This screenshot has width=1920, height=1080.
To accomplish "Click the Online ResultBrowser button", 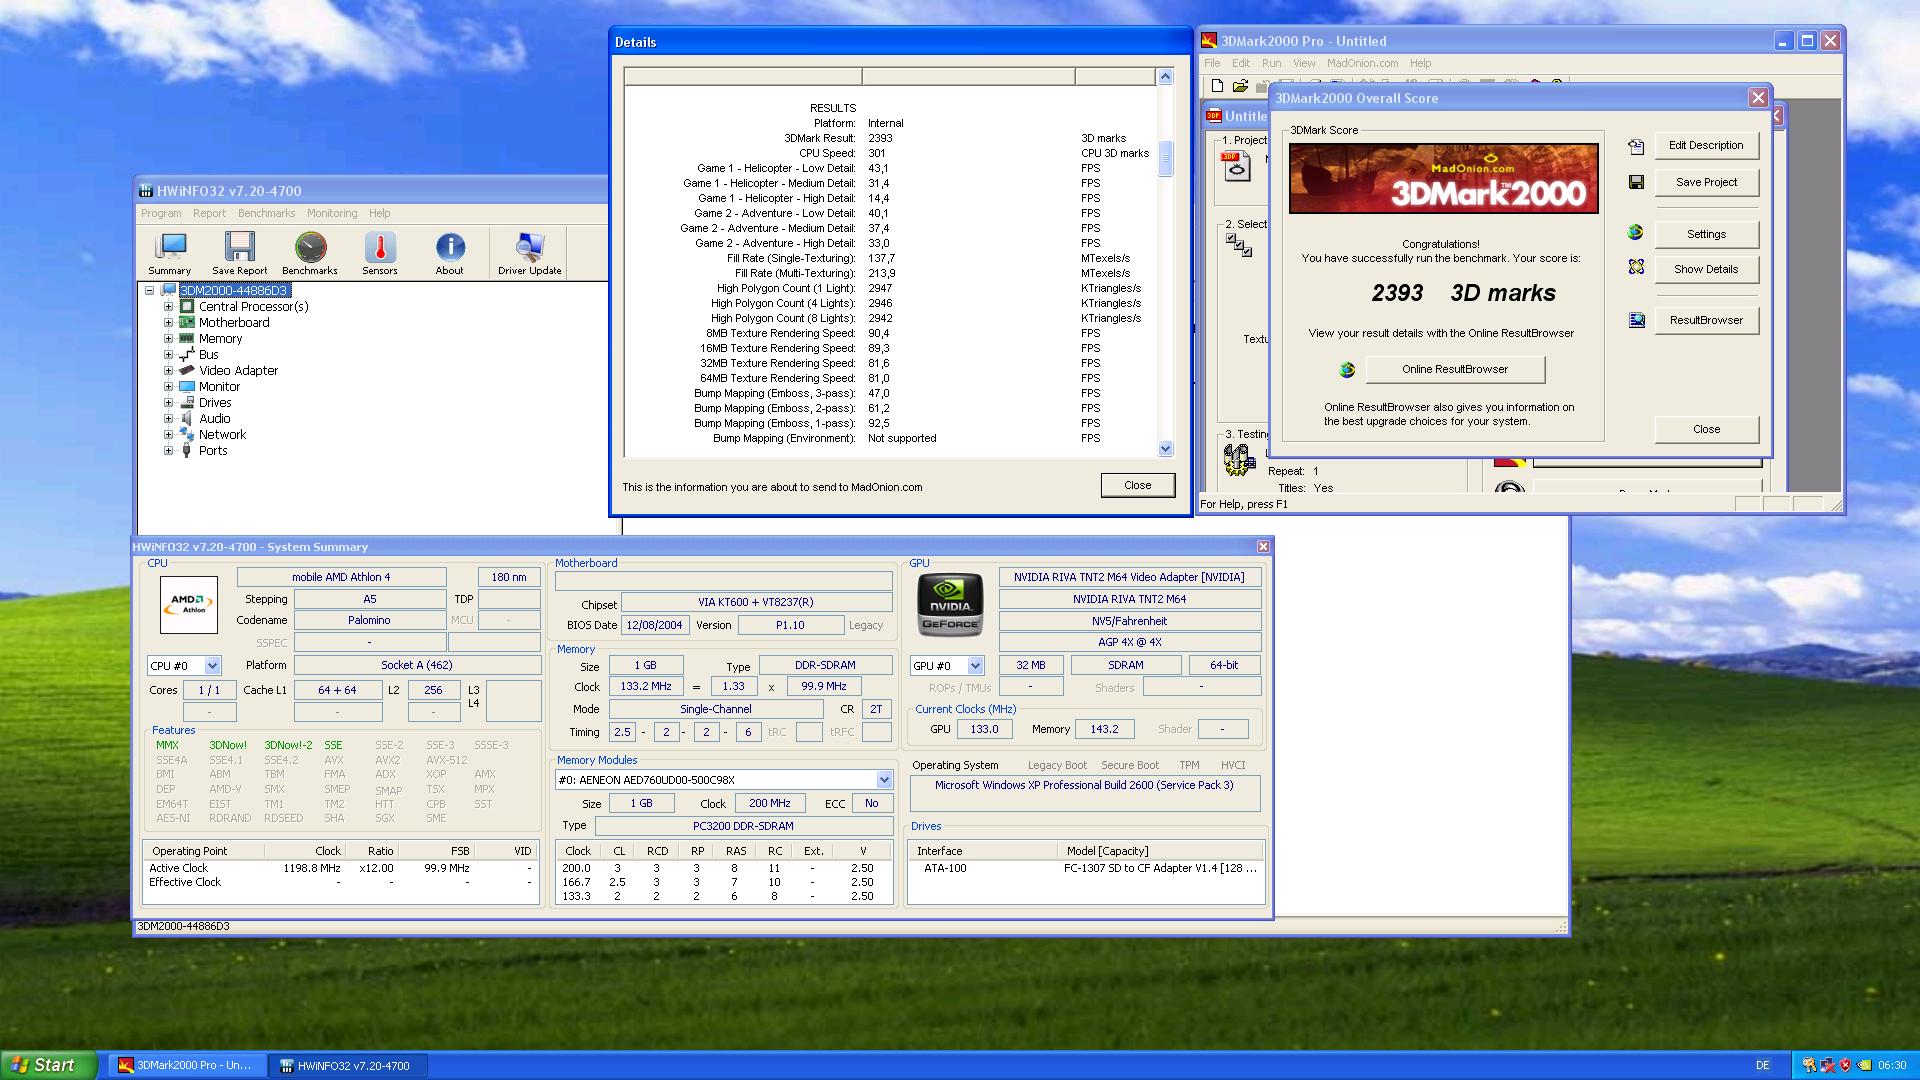I will 1454,369.
